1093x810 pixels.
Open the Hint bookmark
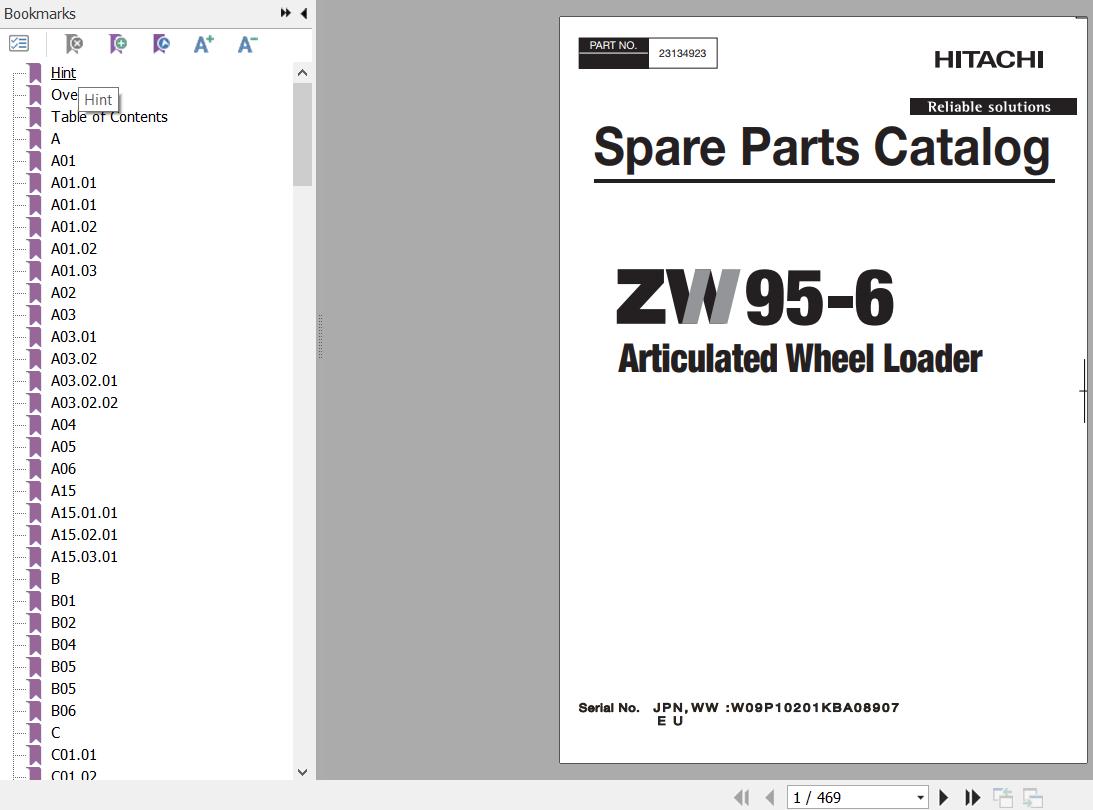(x=63, y=72)
